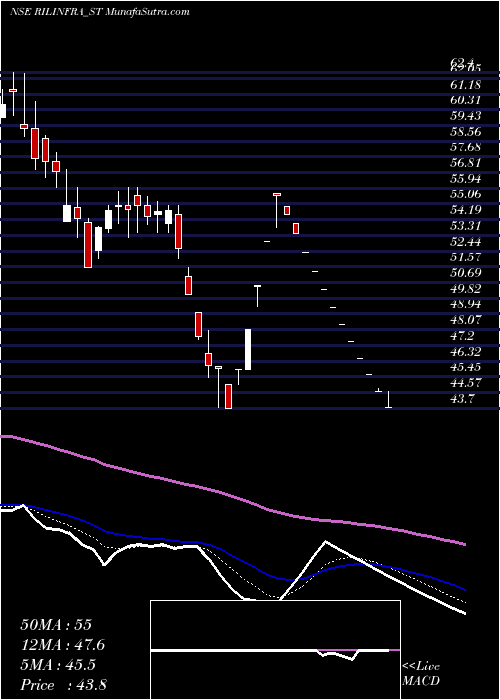500x700 pixels.
Task: Click the 49.82 price axis label
Action: [466, 289]
